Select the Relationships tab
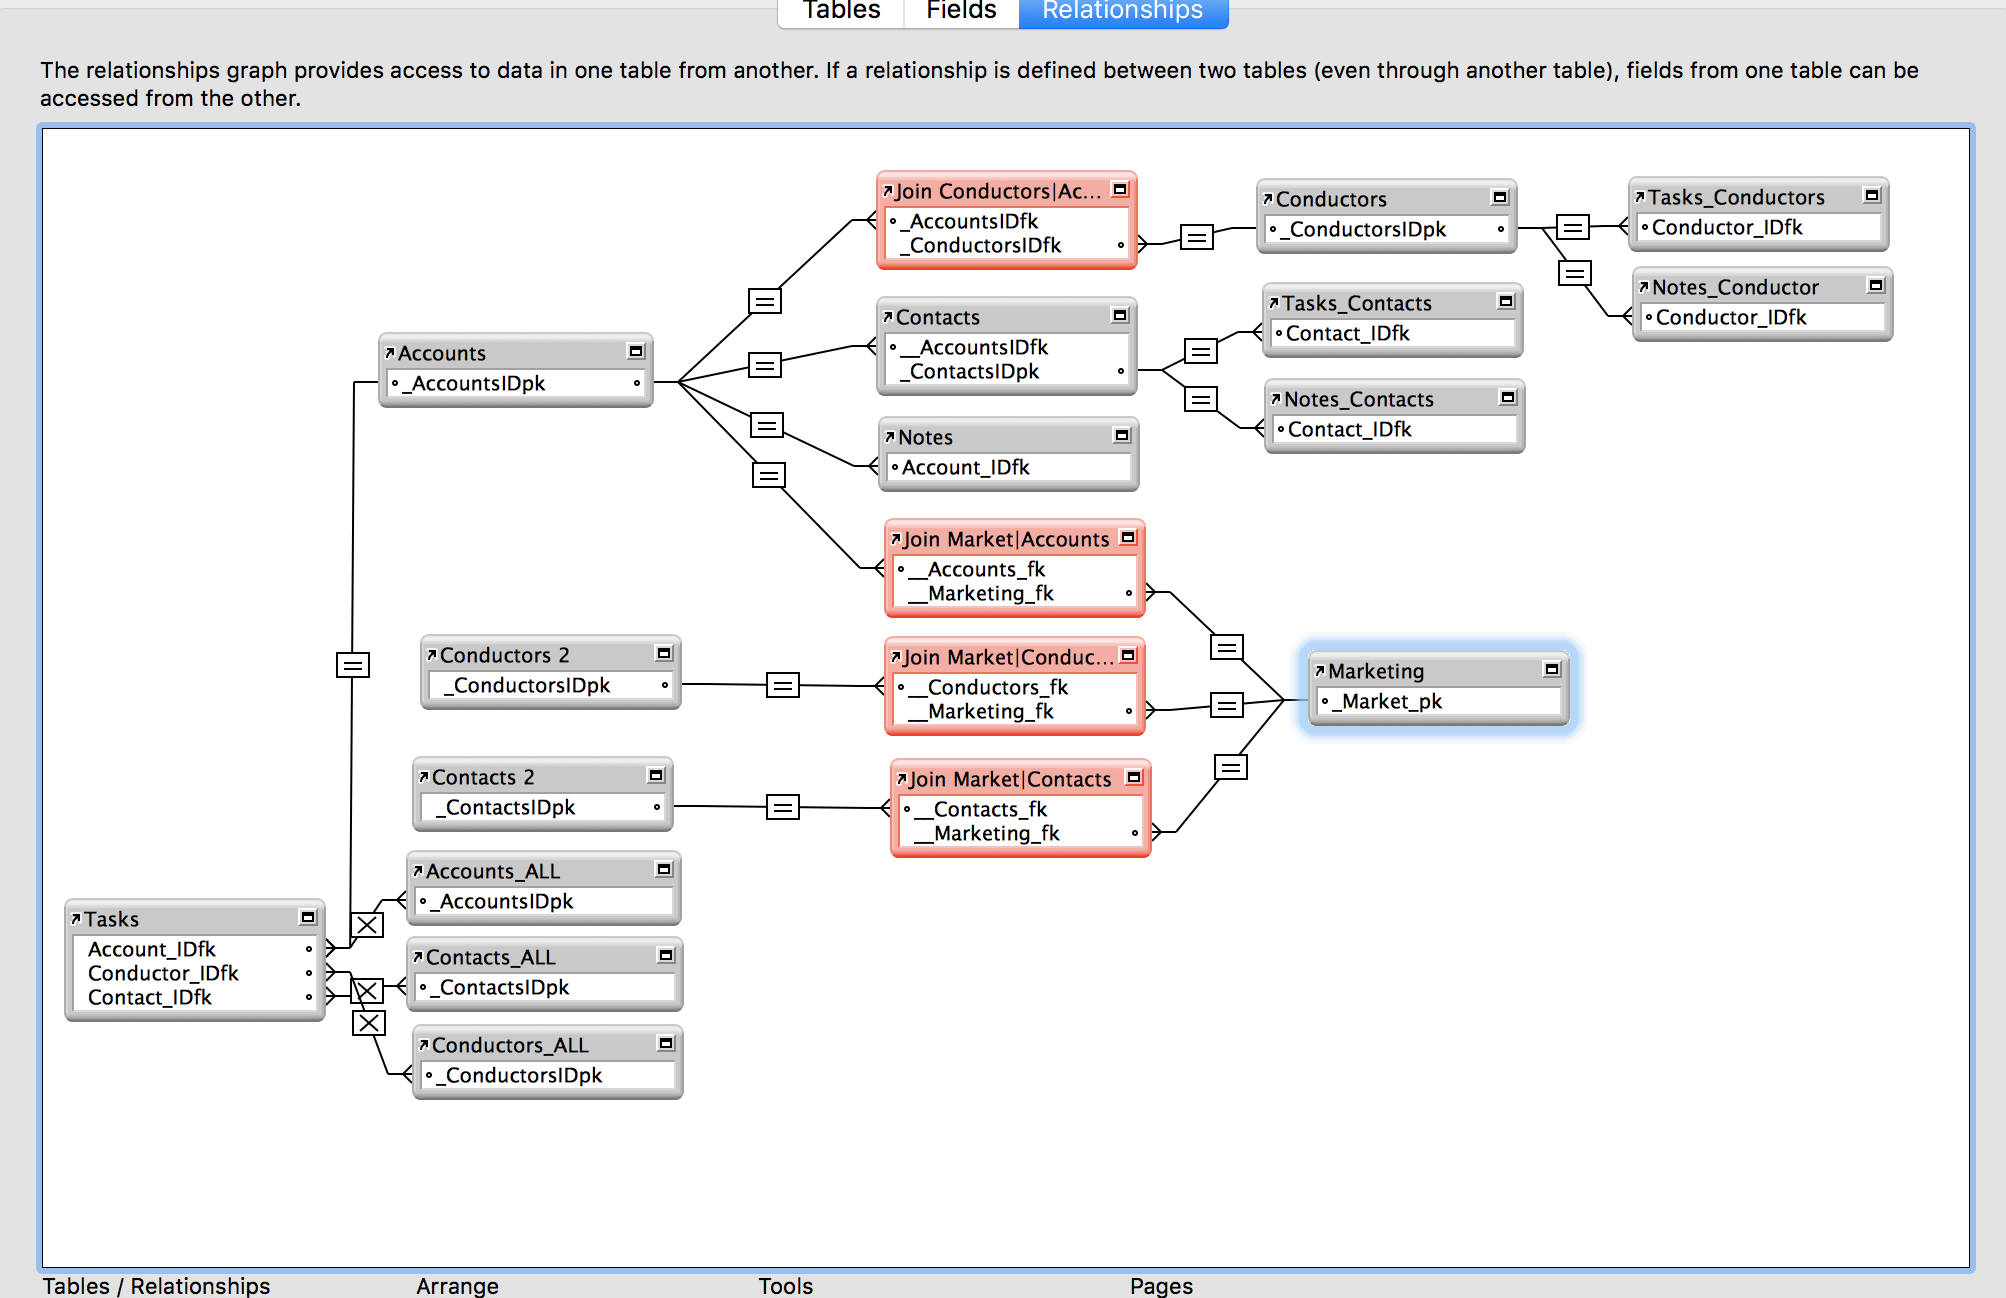Screen dimensions: 2006x1298 click(1122, 11)
